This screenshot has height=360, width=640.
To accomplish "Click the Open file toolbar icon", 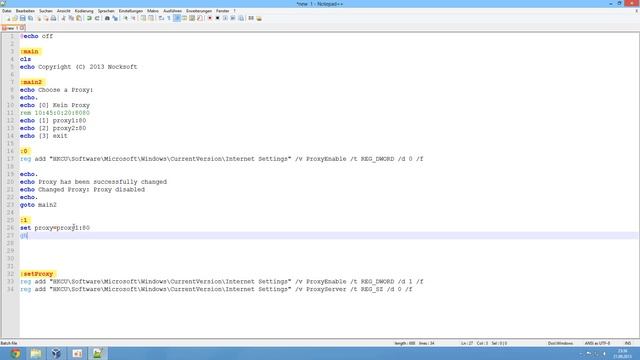I will (x=15, y=18).
